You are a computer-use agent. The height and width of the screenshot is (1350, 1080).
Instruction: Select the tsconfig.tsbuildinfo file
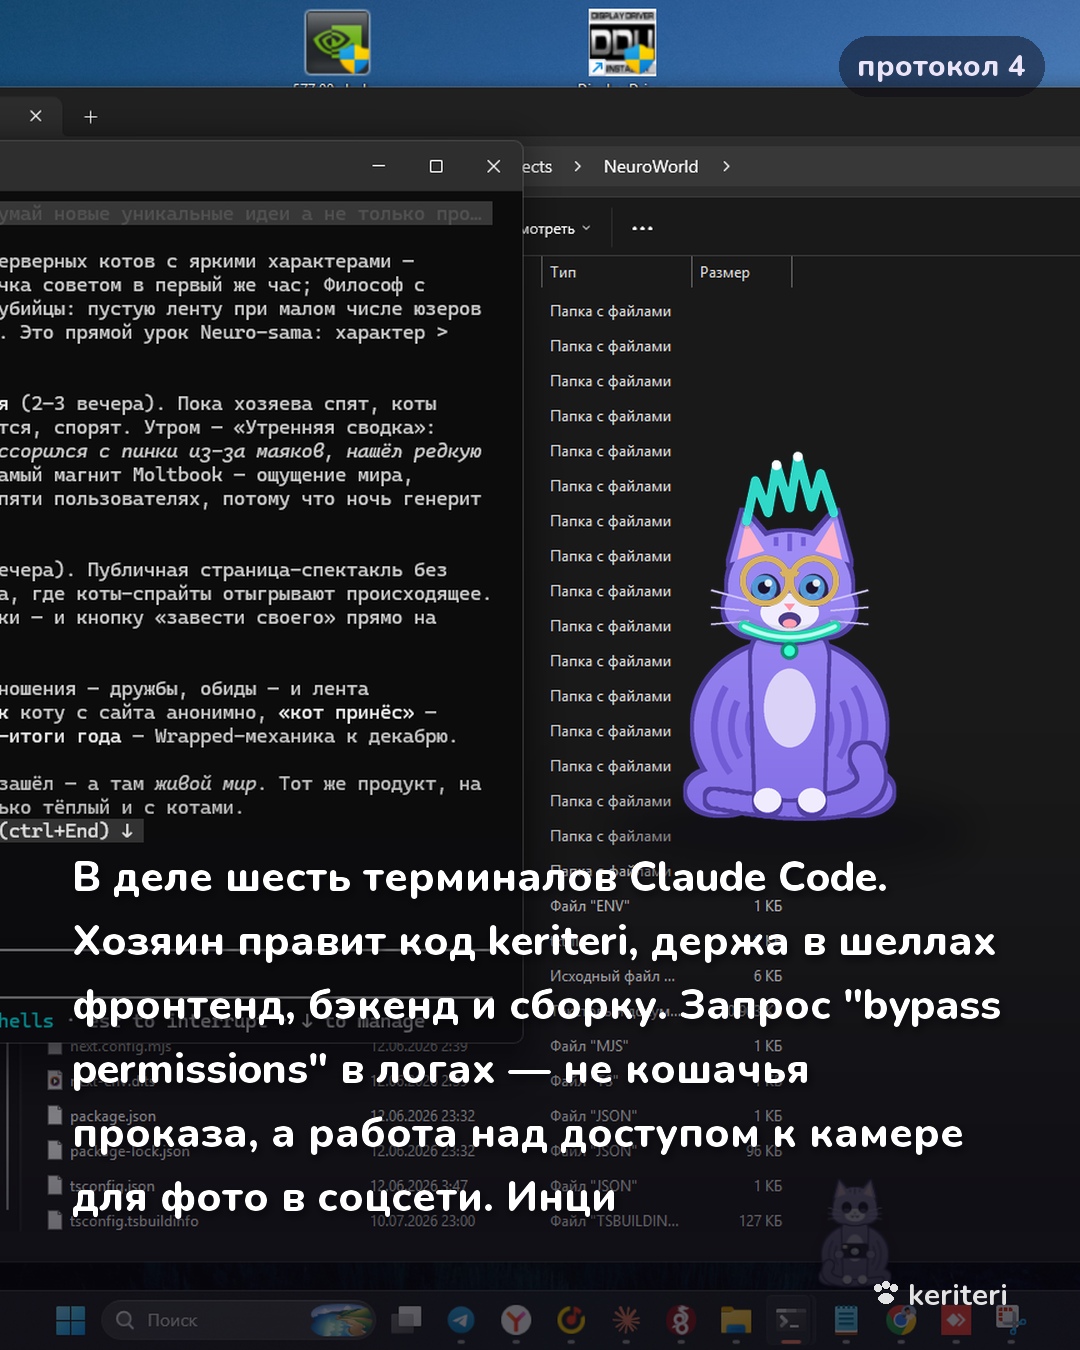(134, 1221)
